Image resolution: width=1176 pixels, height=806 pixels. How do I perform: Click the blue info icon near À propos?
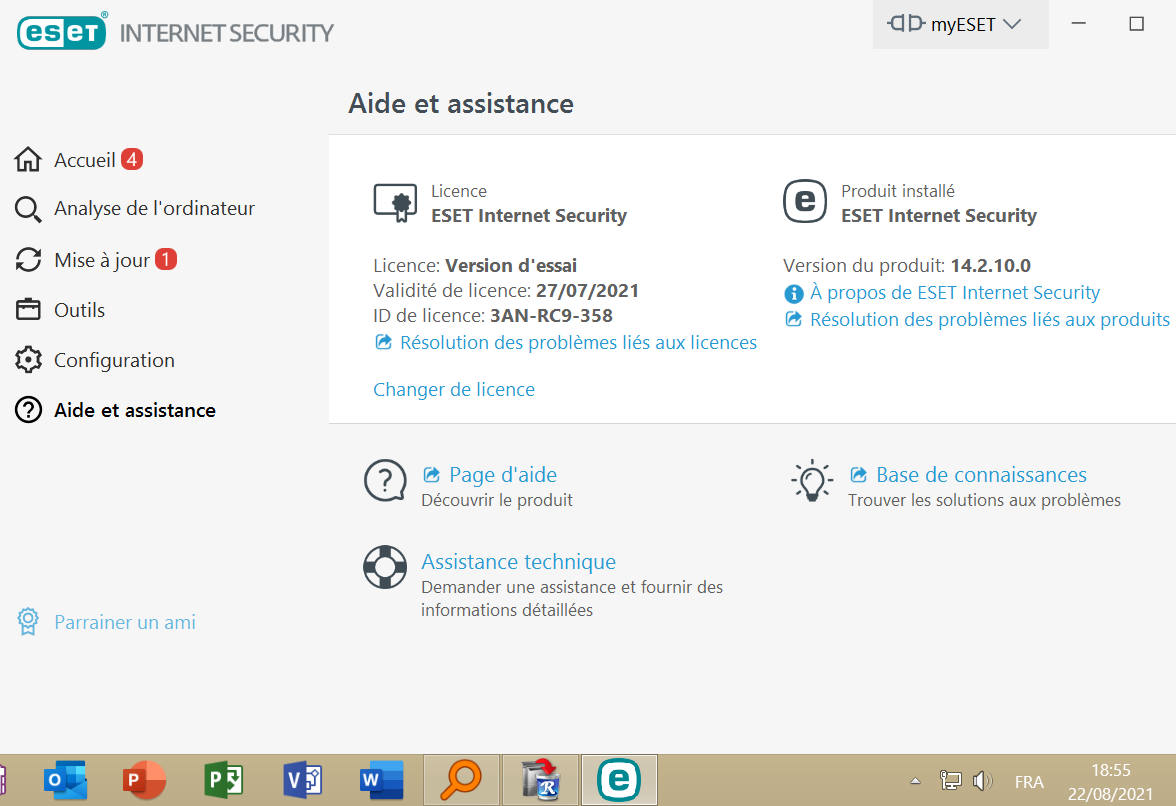pyautogui.click(x=794, y=293)
